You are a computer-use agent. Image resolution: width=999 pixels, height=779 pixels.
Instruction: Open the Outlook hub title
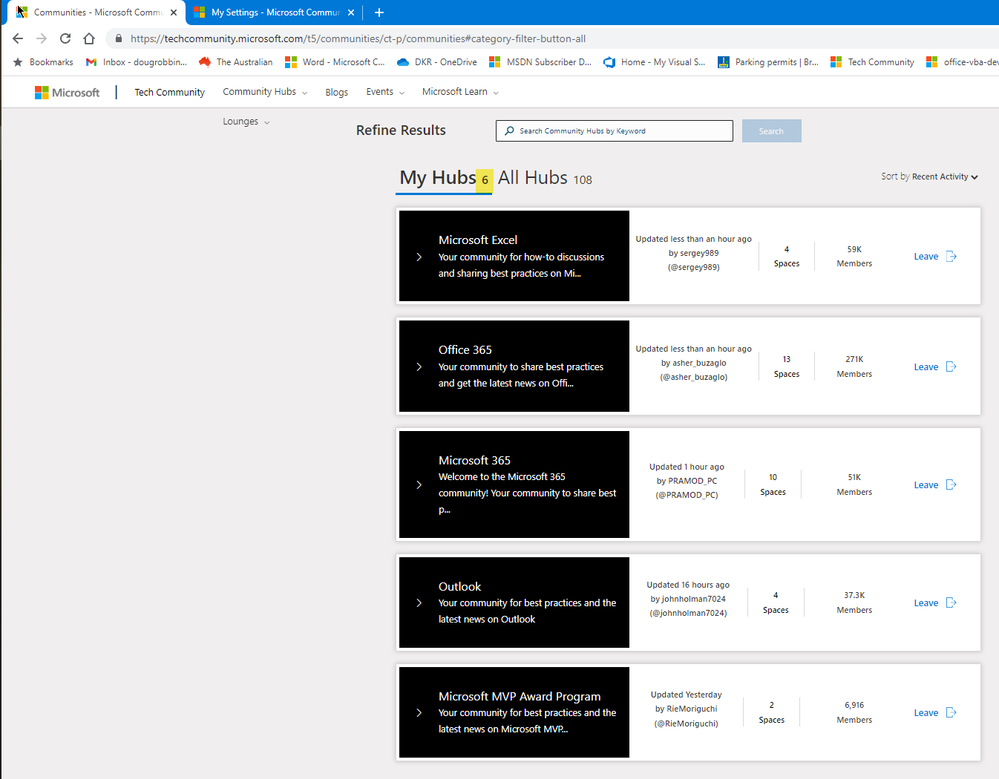(x=459, y=587)
